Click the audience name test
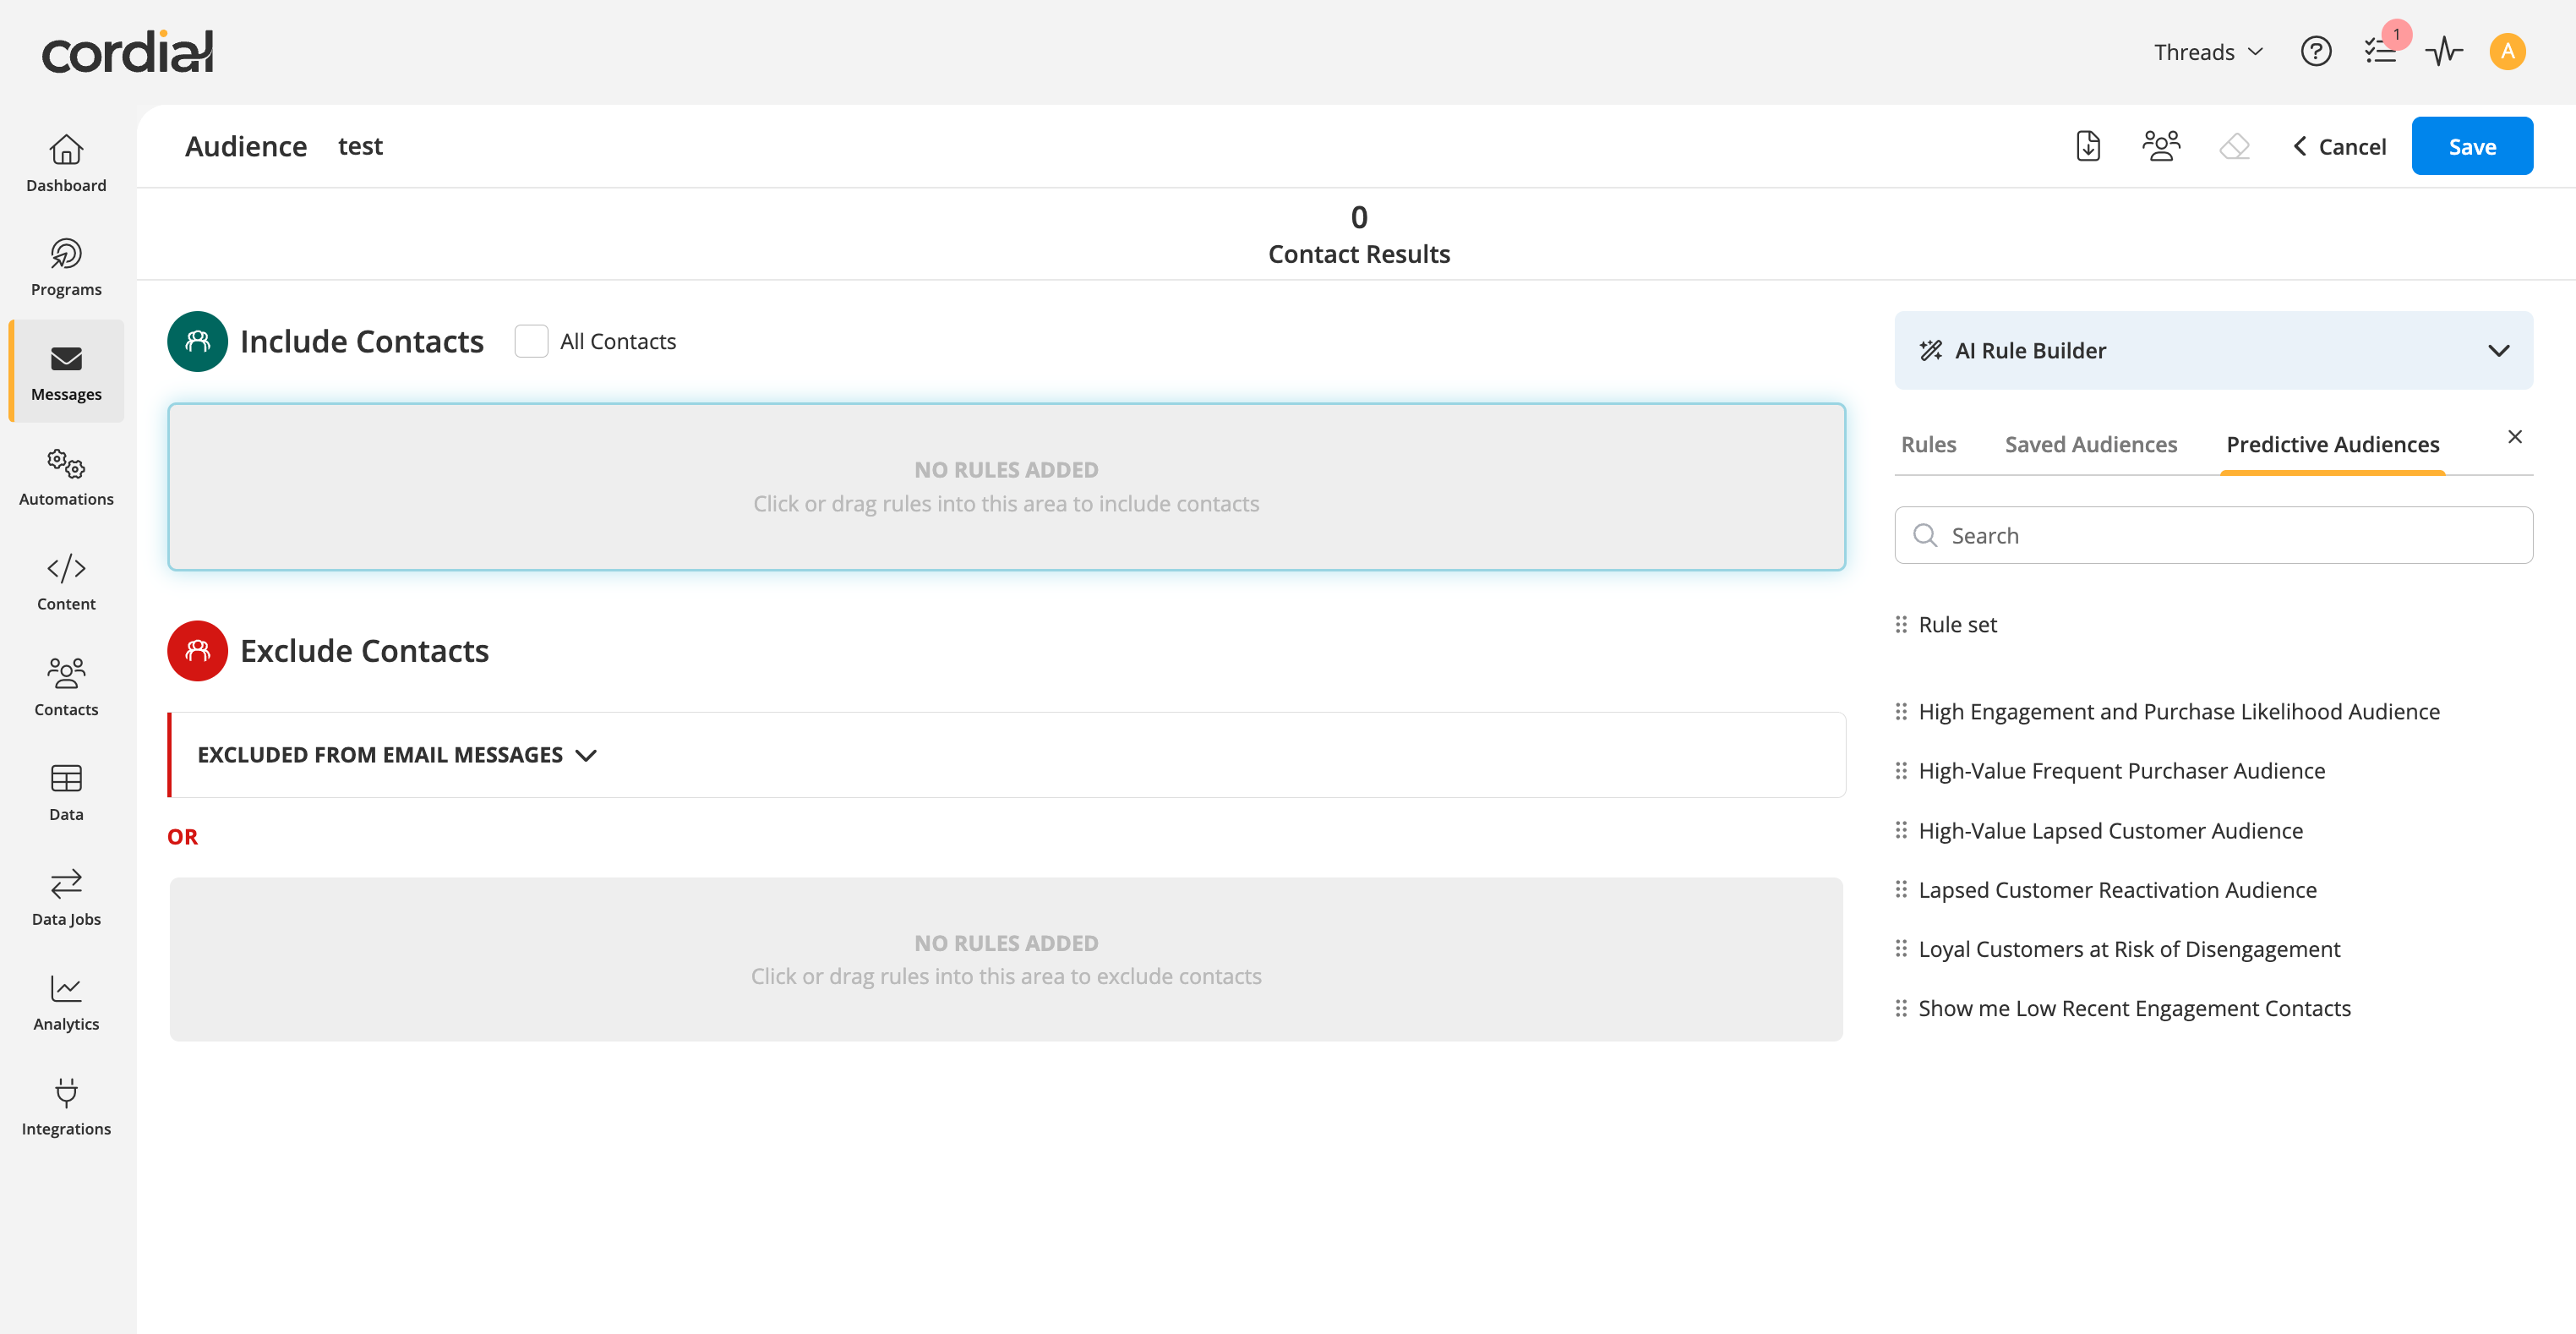 (360, 146)
